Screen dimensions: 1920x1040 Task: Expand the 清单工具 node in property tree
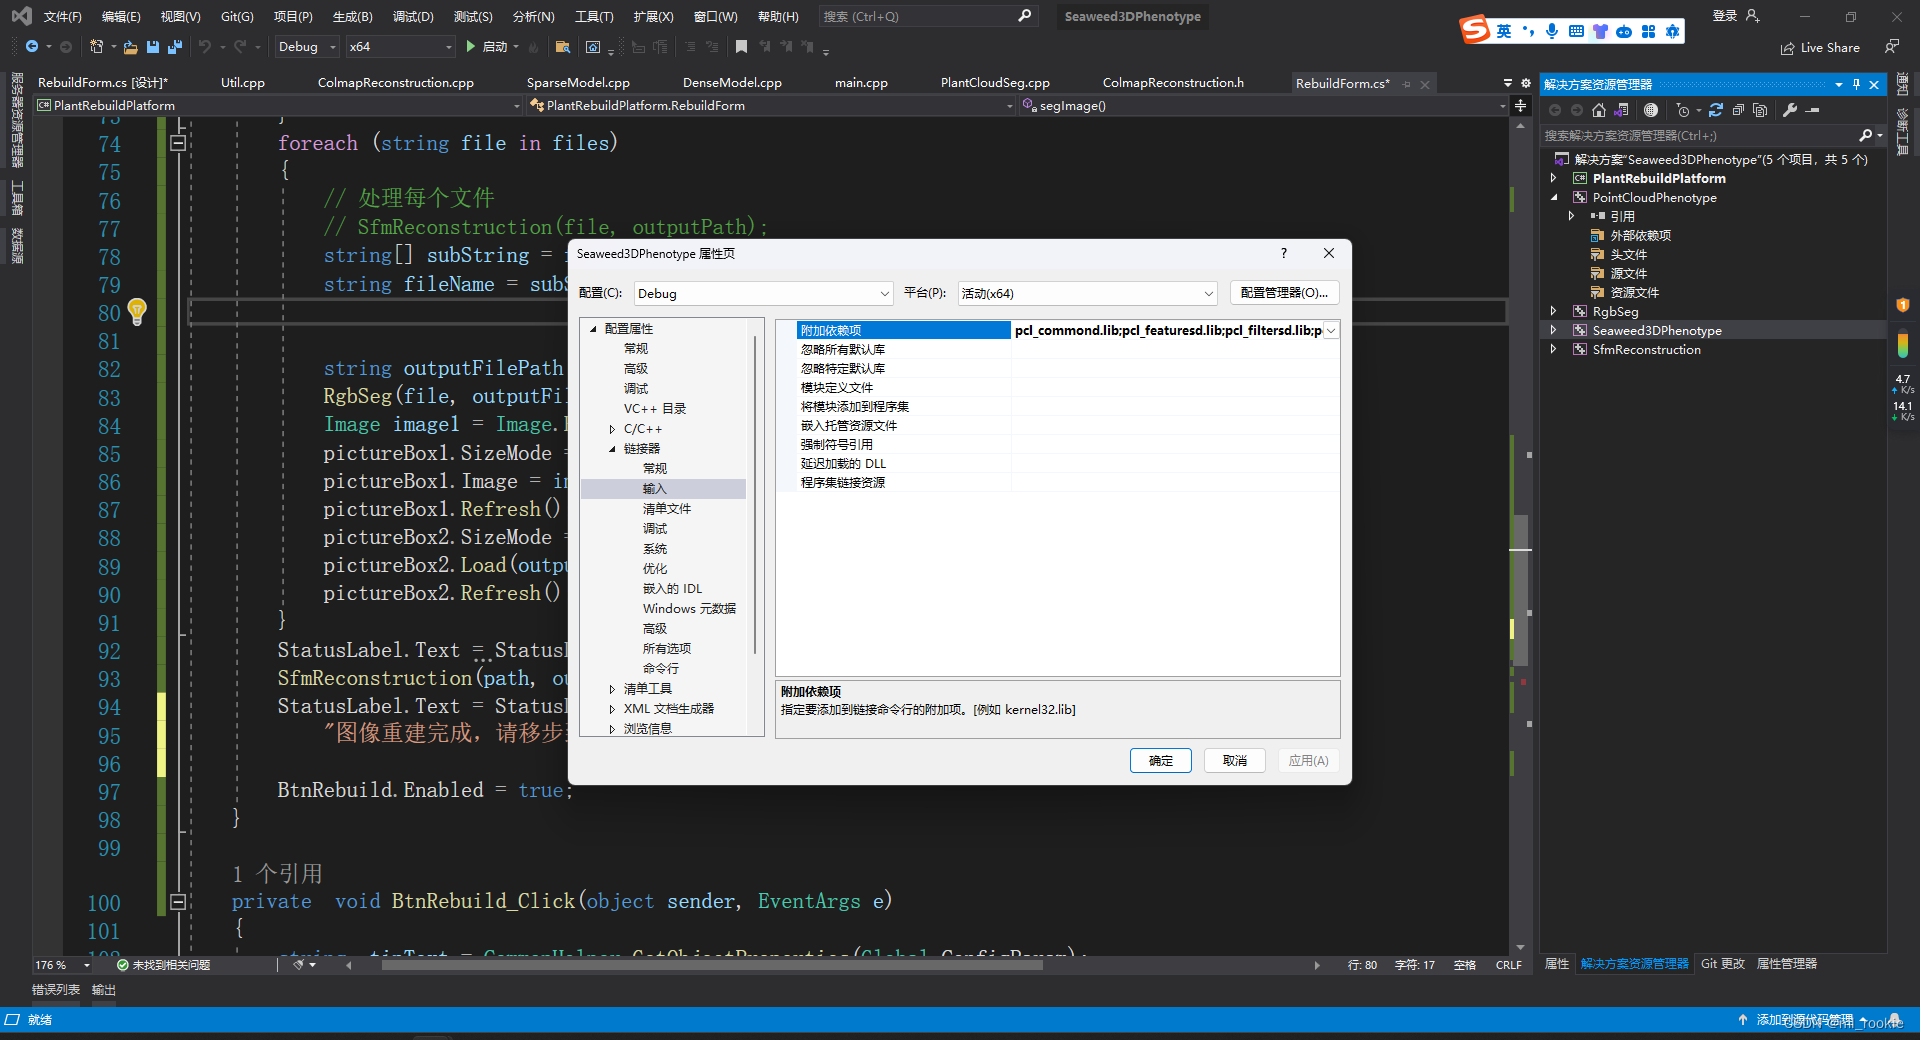click(612, 689)
